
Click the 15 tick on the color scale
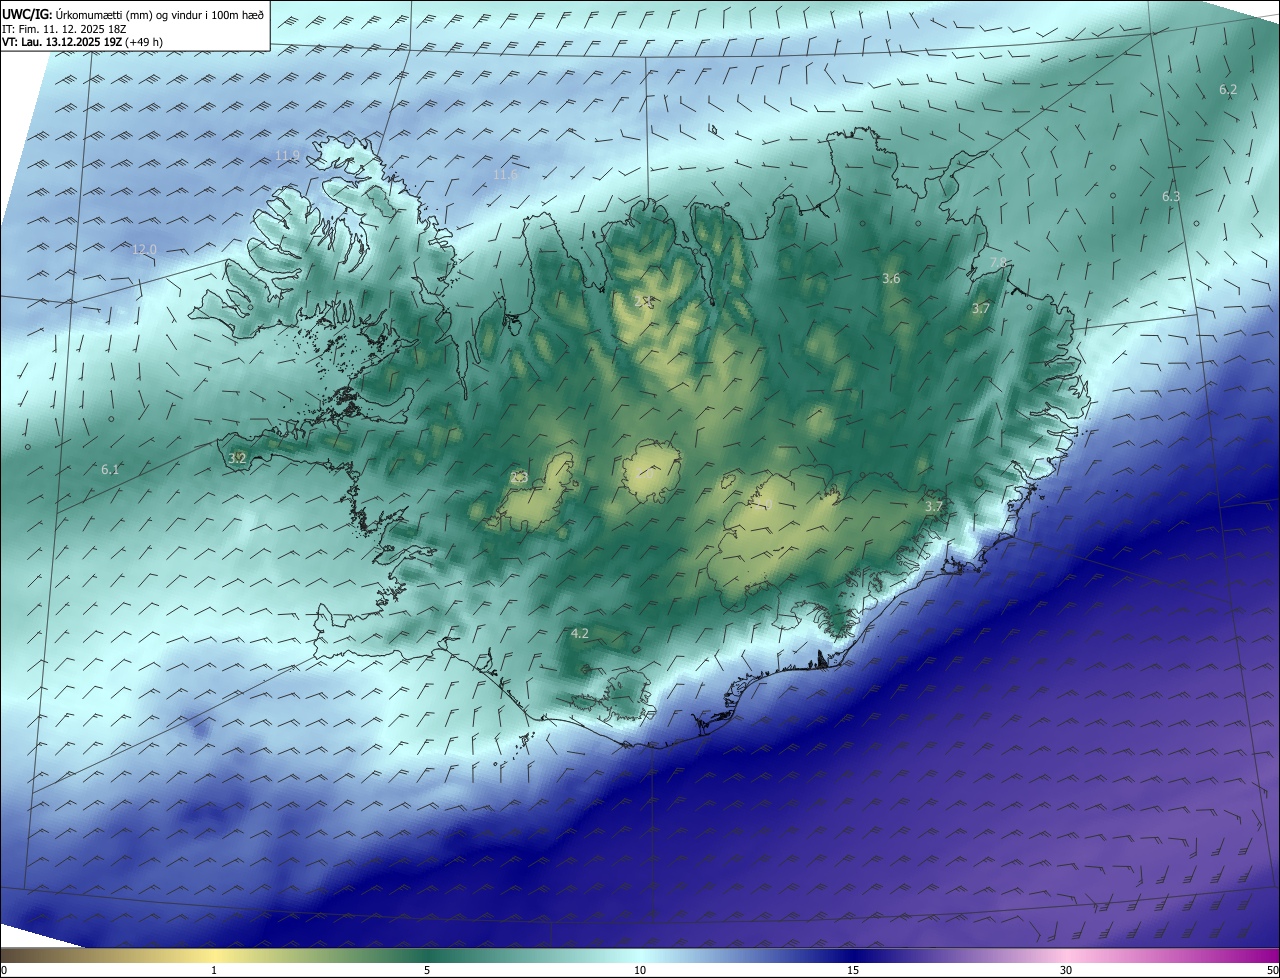[853, 970]
